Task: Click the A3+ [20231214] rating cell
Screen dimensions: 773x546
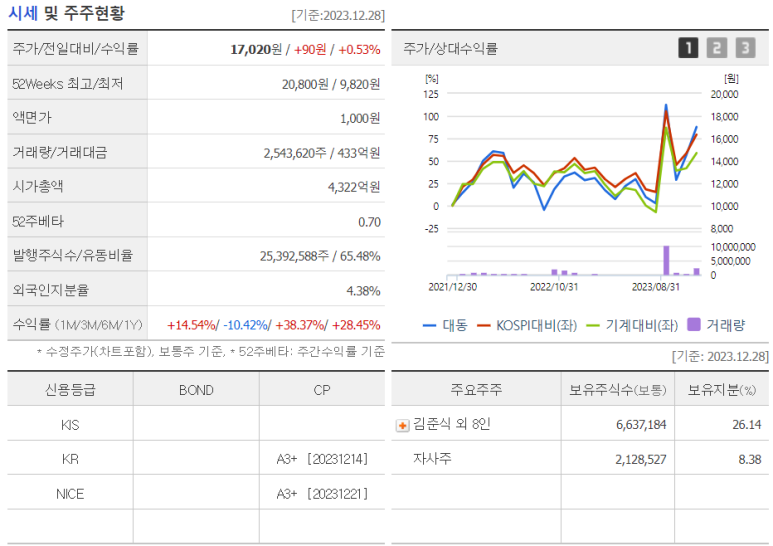Action: click(322, 459)
